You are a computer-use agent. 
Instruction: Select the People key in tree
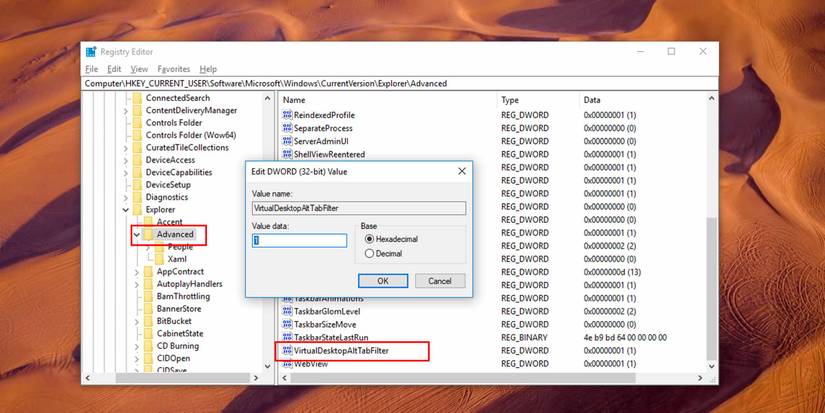click(x=180, y=247)
